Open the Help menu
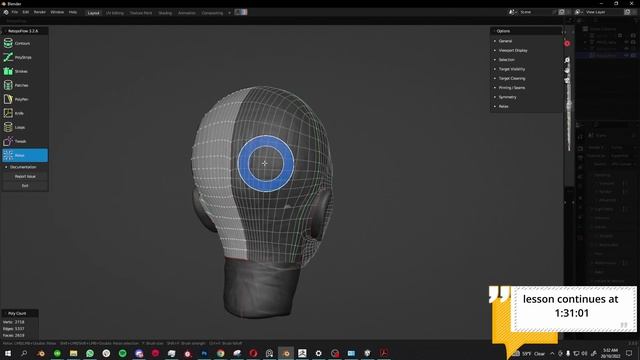 73,12
